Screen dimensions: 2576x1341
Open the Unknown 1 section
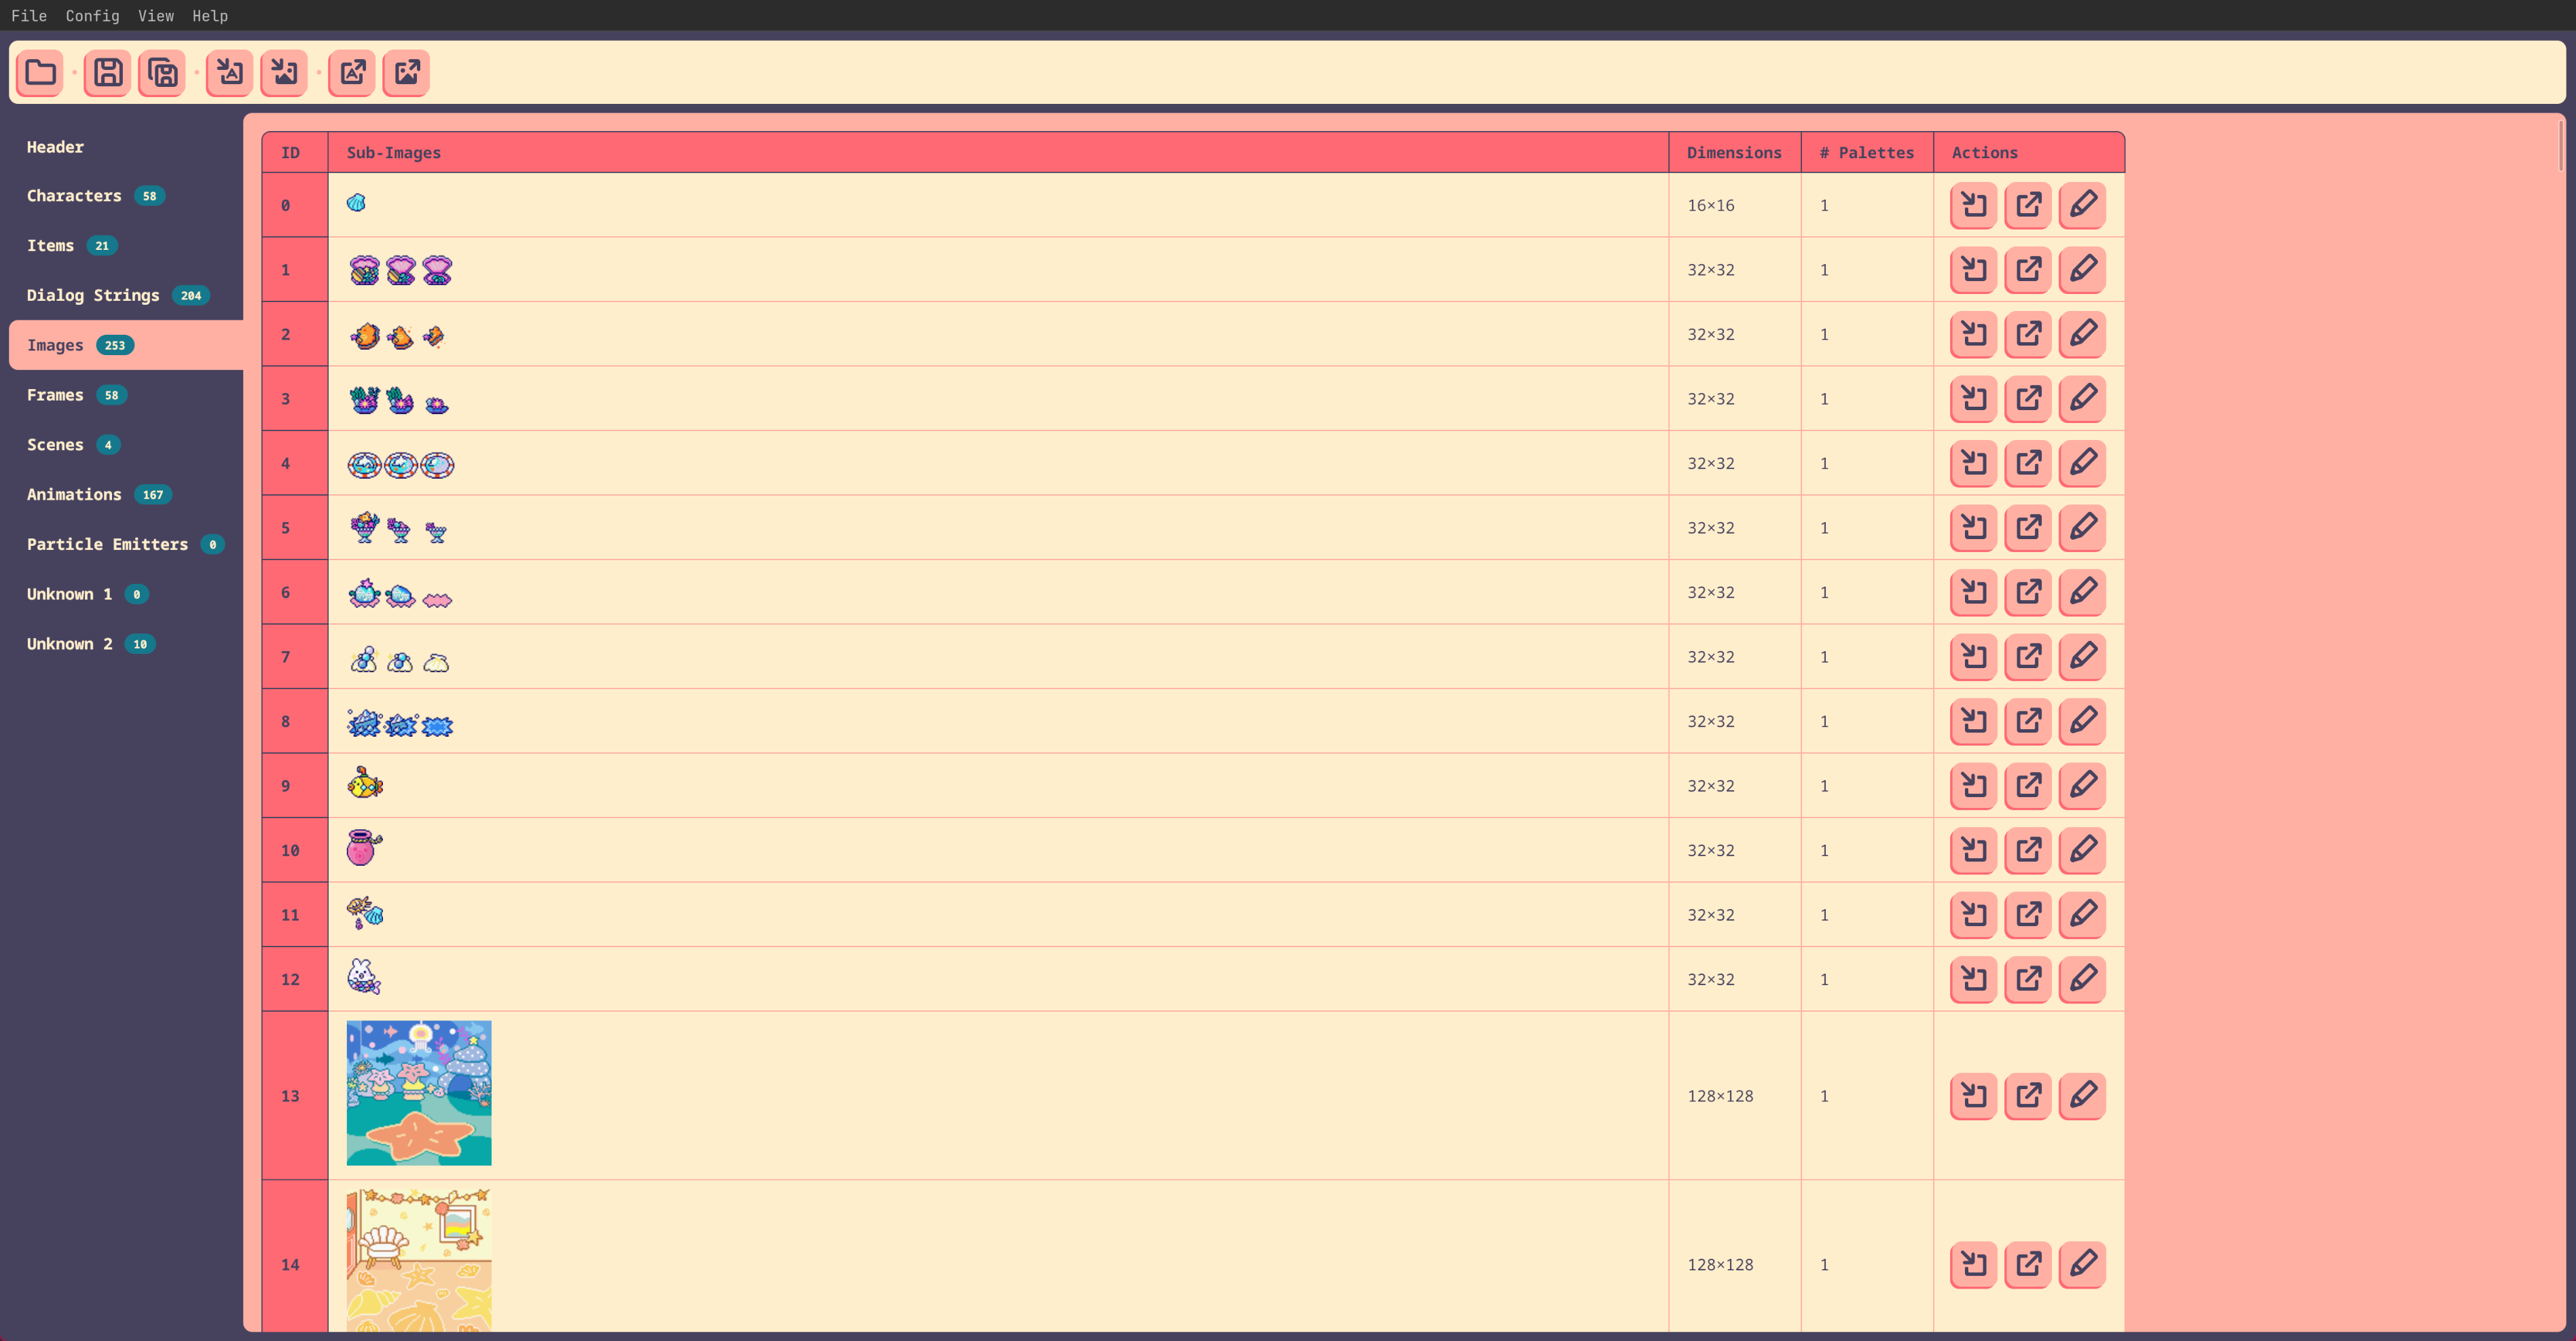[126, 594]
